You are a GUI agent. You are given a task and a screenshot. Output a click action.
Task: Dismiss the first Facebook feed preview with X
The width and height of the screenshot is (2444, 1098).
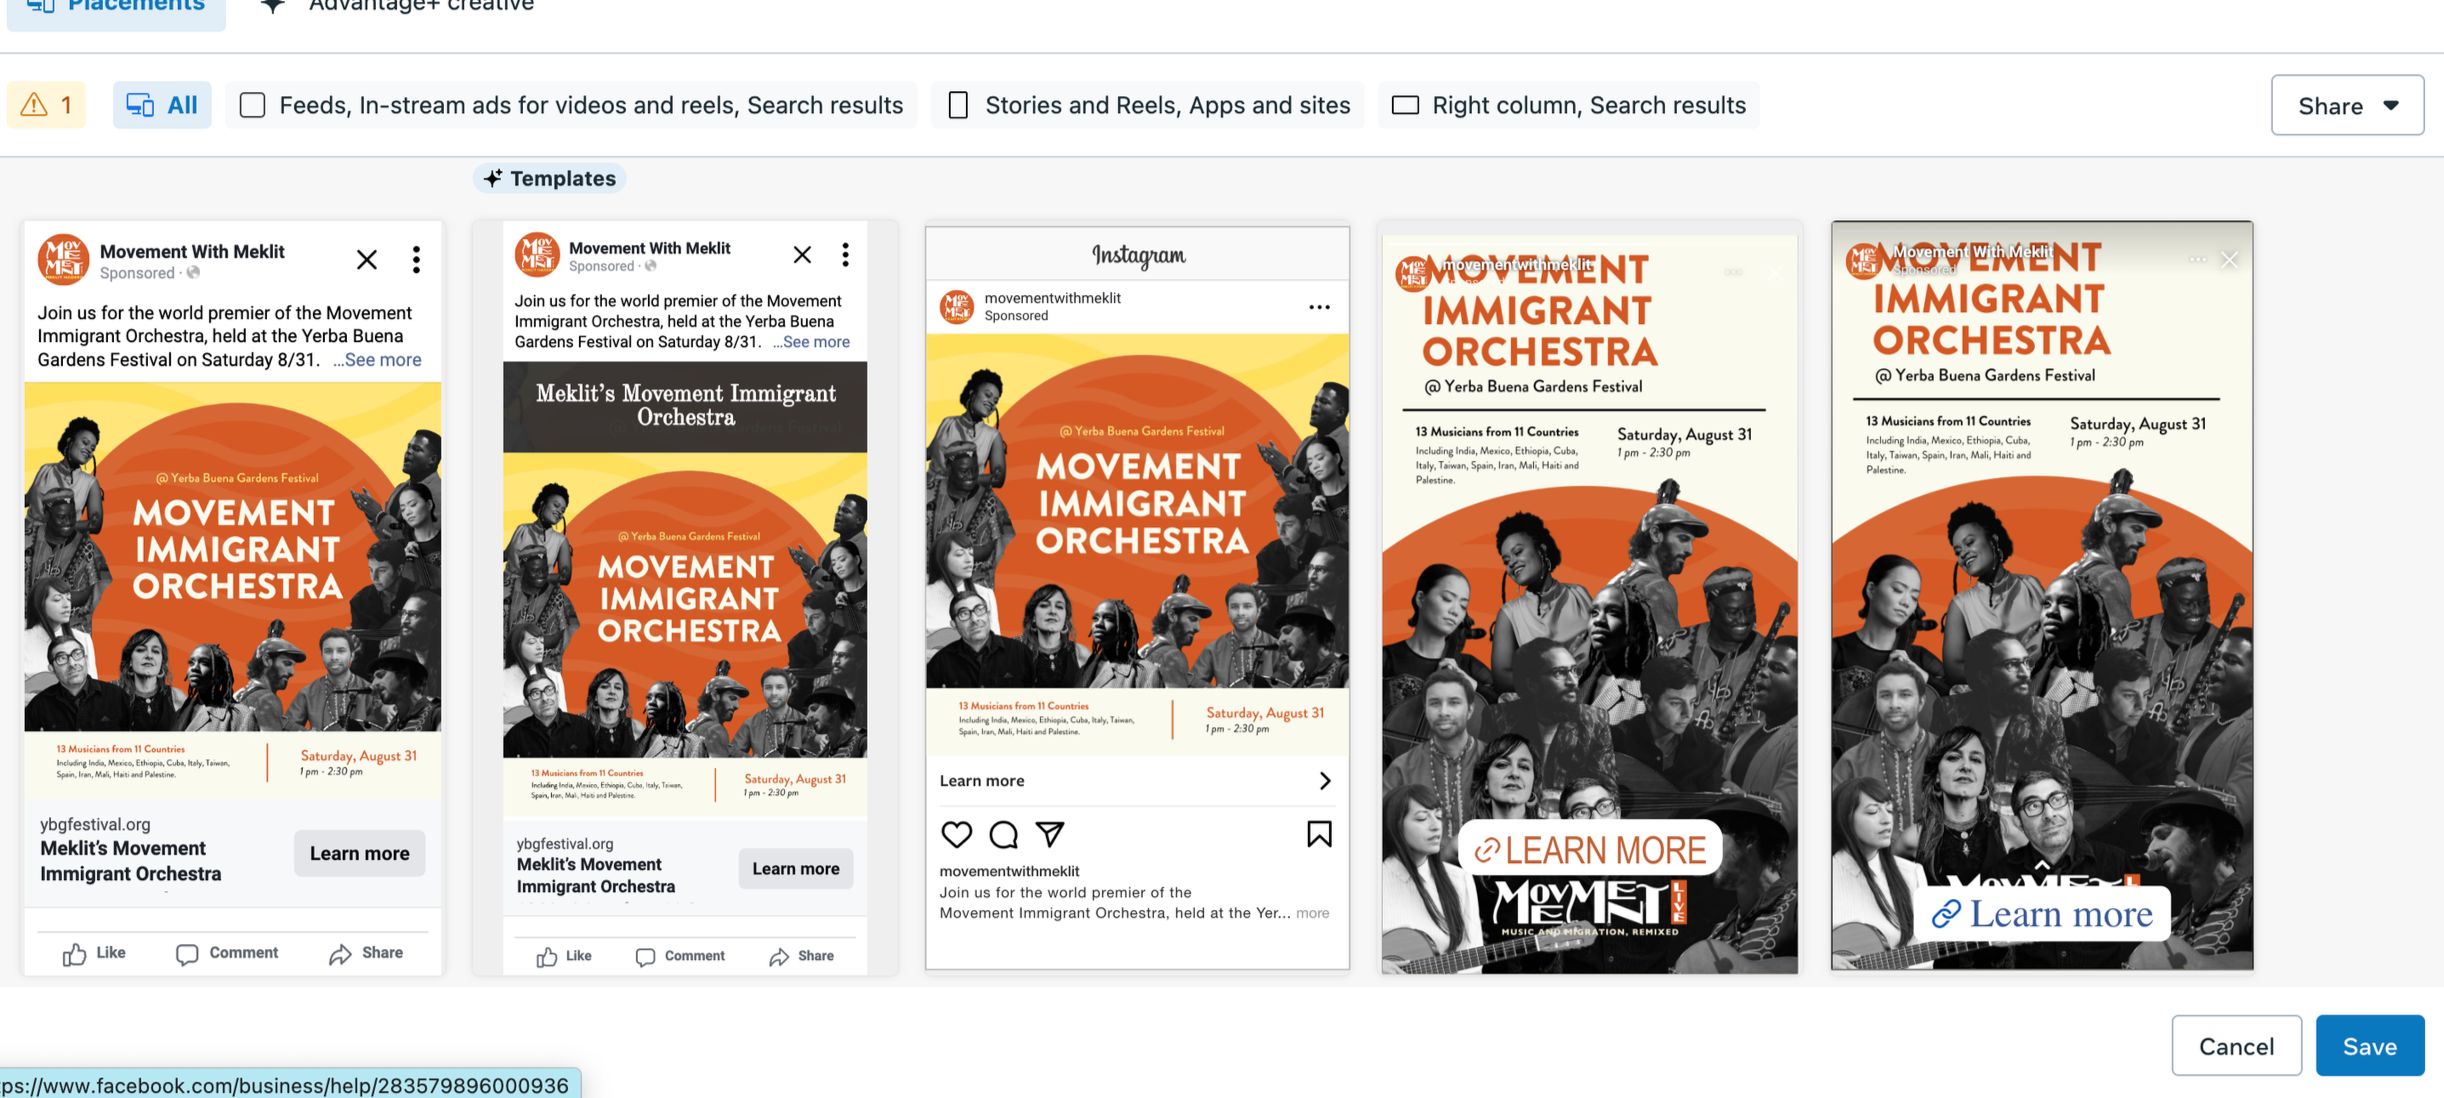point(367,260)
